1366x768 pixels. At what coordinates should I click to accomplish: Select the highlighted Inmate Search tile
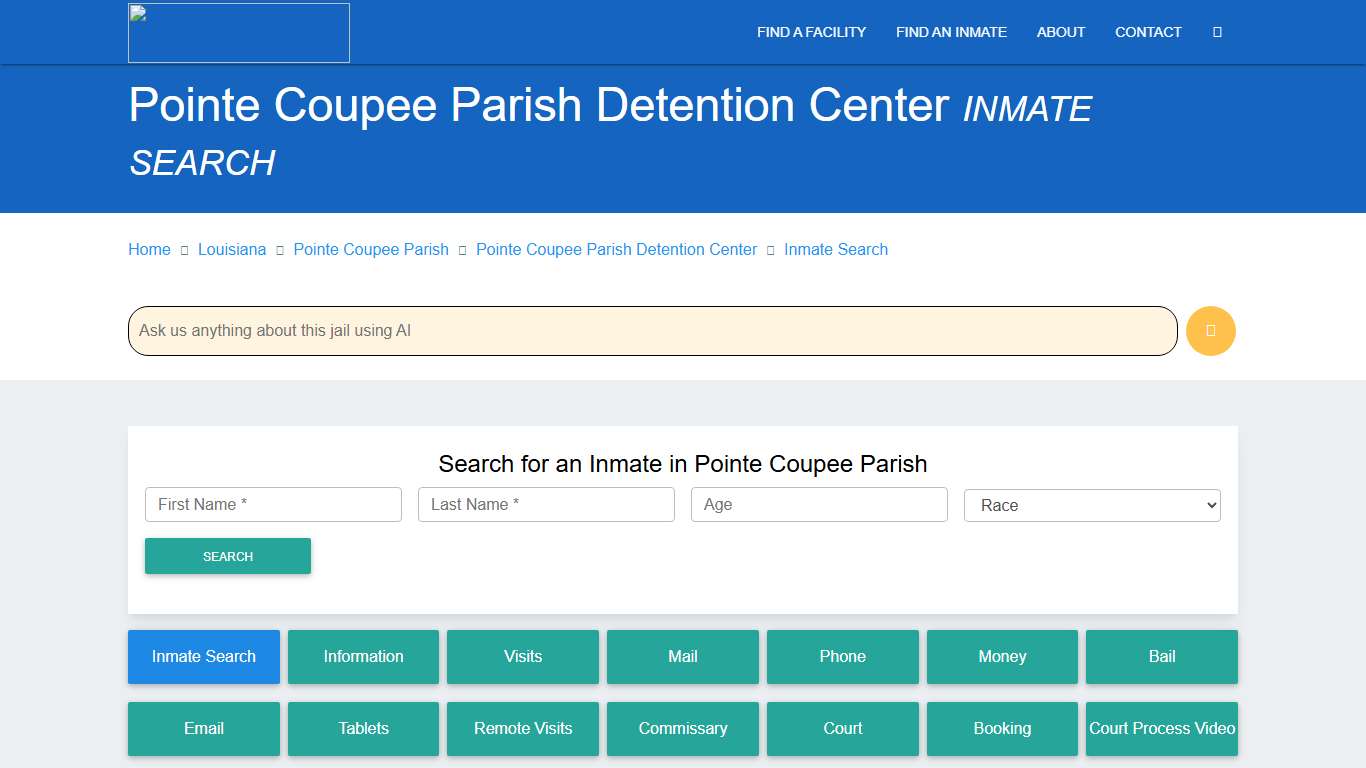click(203, 657)
